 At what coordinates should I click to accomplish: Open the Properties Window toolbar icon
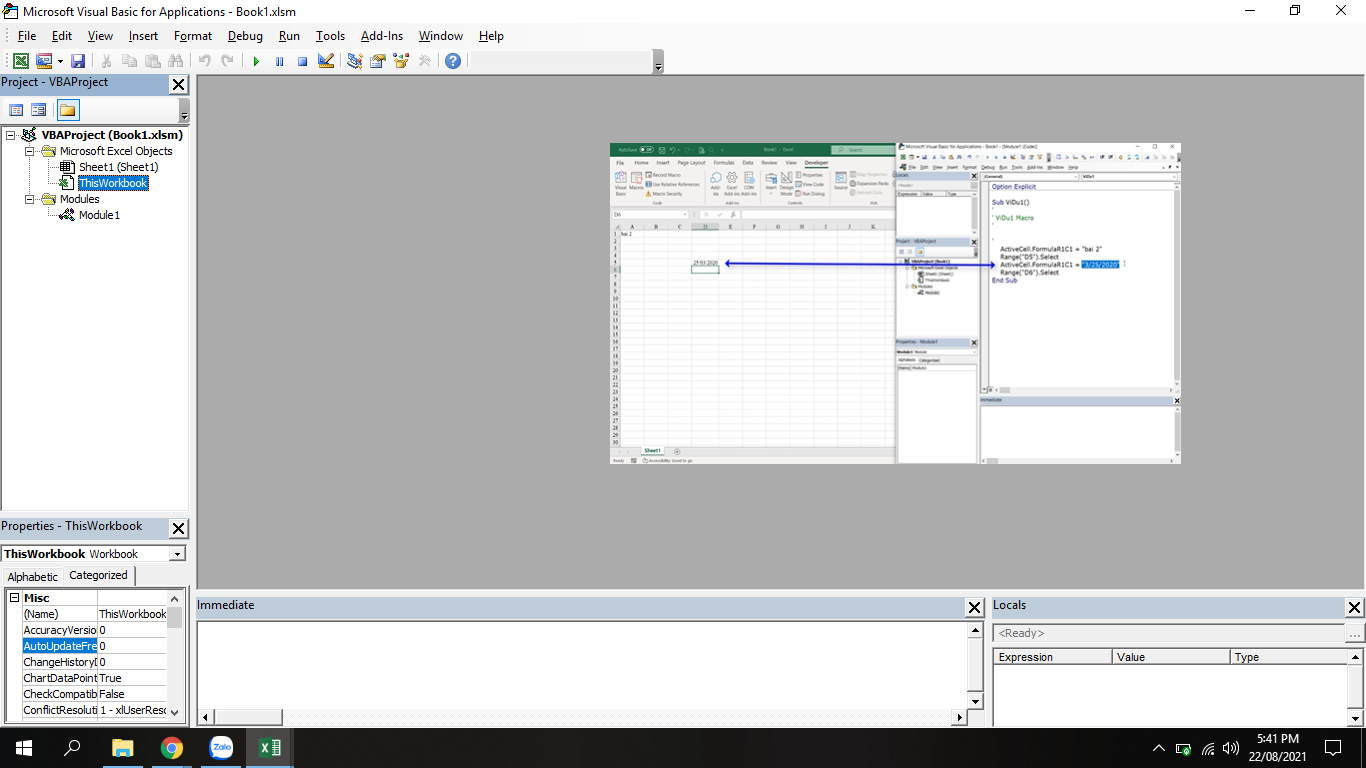click(378, 61)
